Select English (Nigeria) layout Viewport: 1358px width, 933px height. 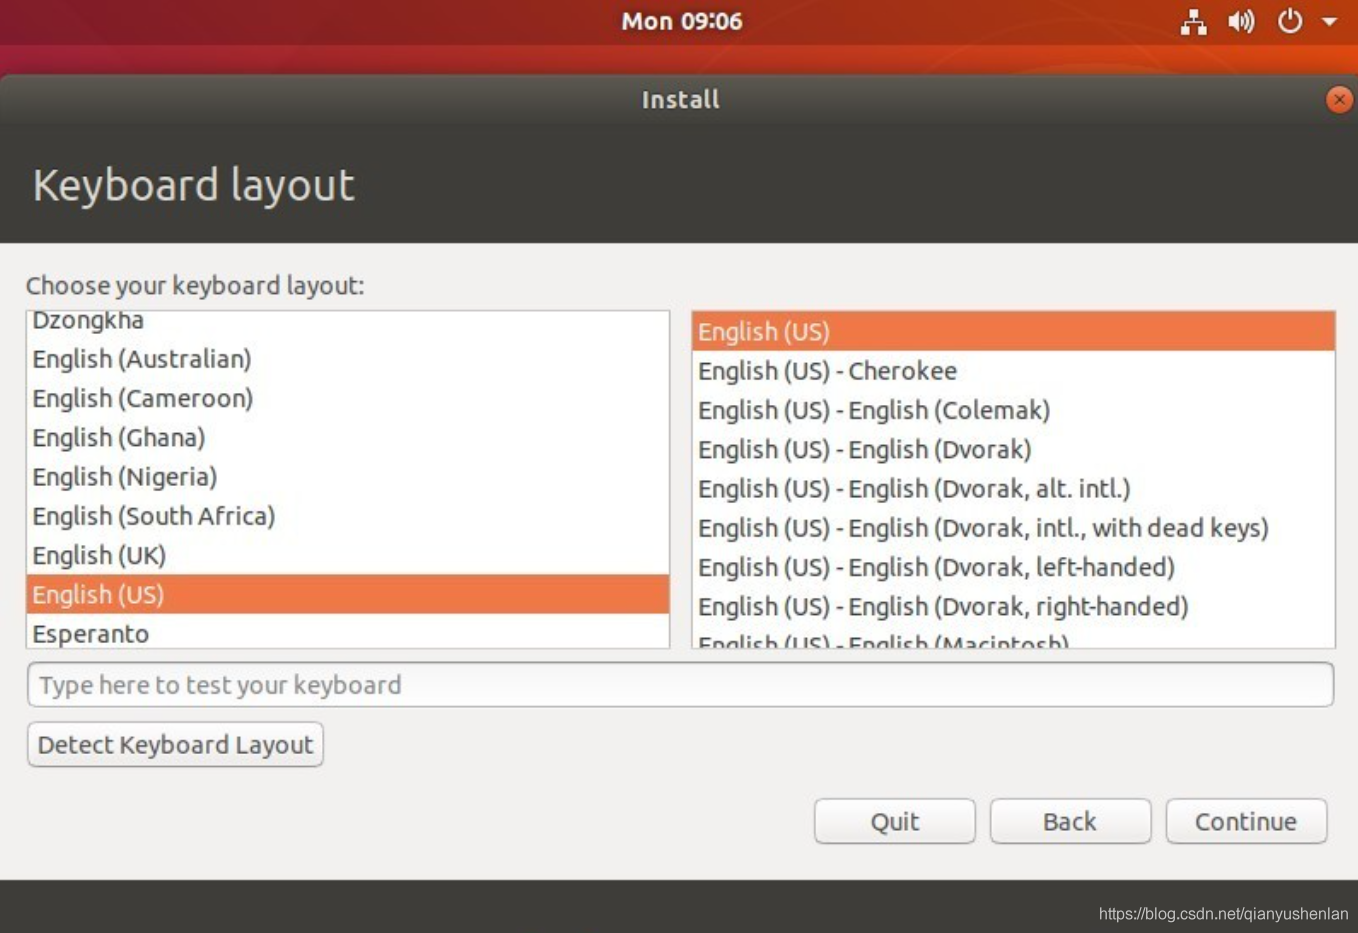pyautogui.click(x=347, y=476)
